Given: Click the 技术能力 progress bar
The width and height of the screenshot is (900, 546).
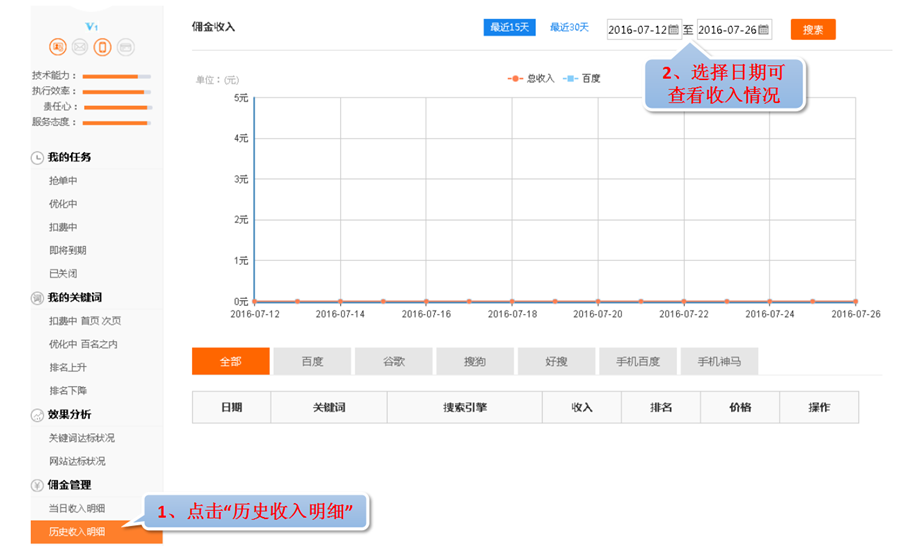Looking at the screenshot, I should click(x=116, y=76).
